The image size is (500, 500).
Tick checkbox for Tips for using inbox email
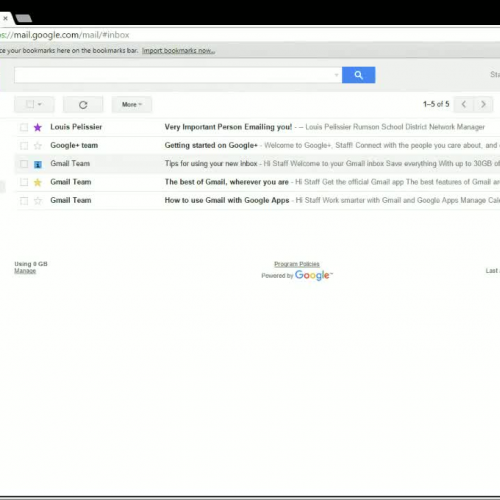pos(24,164)
